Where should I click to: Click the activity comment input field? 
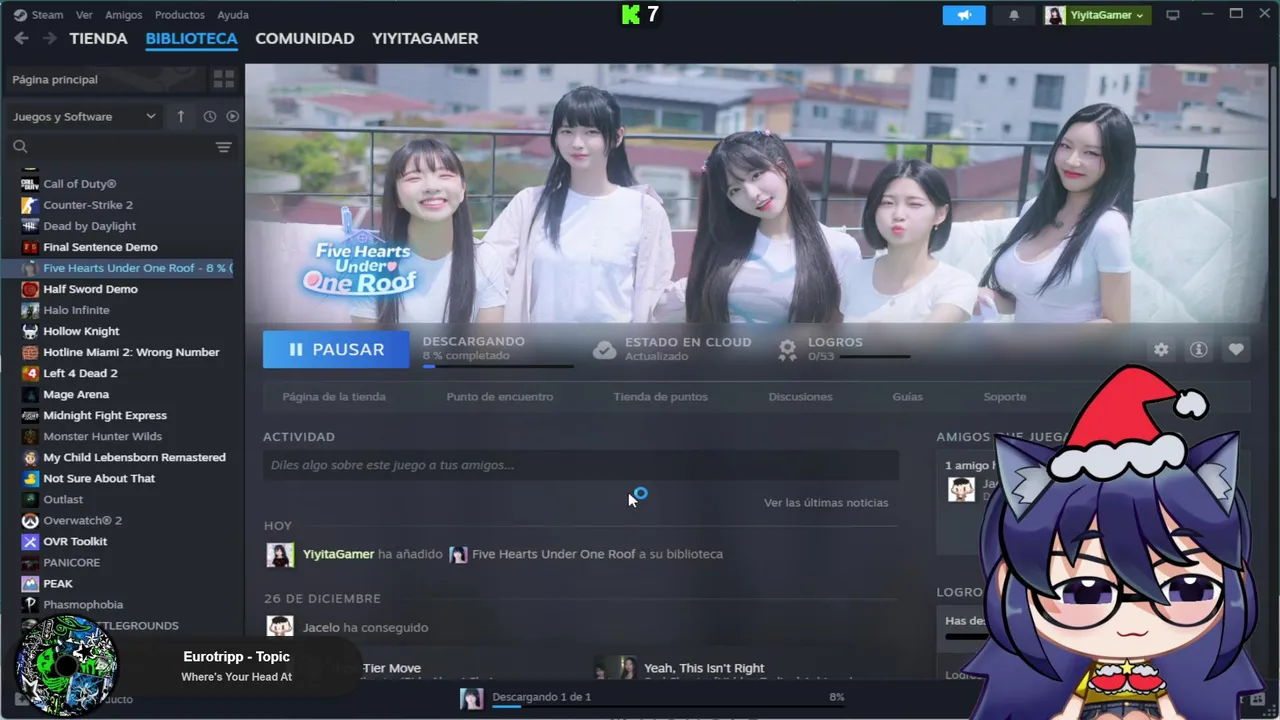point(581,465)
